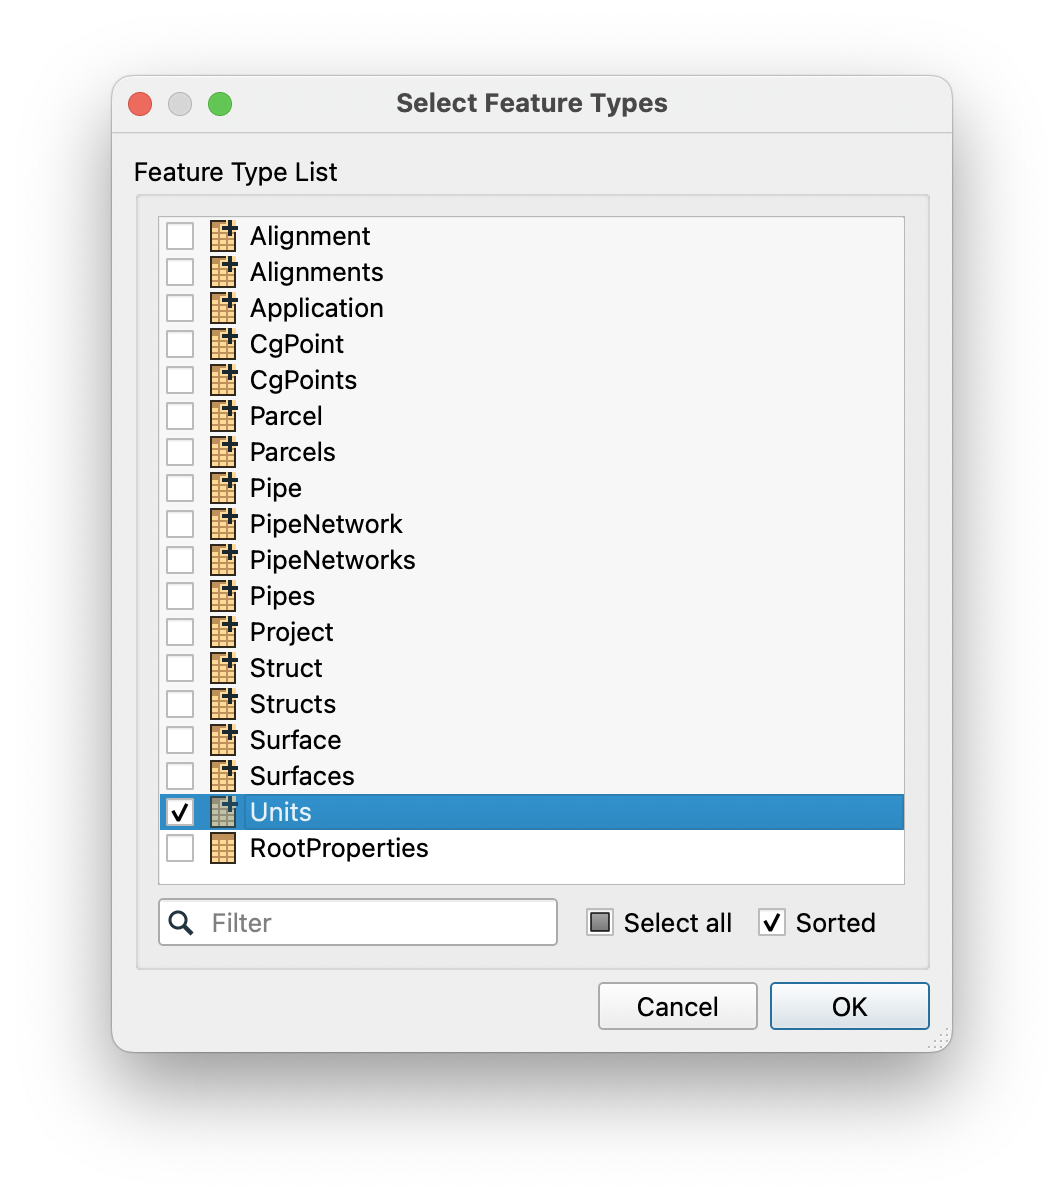
Task: Click the CgPoints feature type icon
Action: (x=224, y=380)
